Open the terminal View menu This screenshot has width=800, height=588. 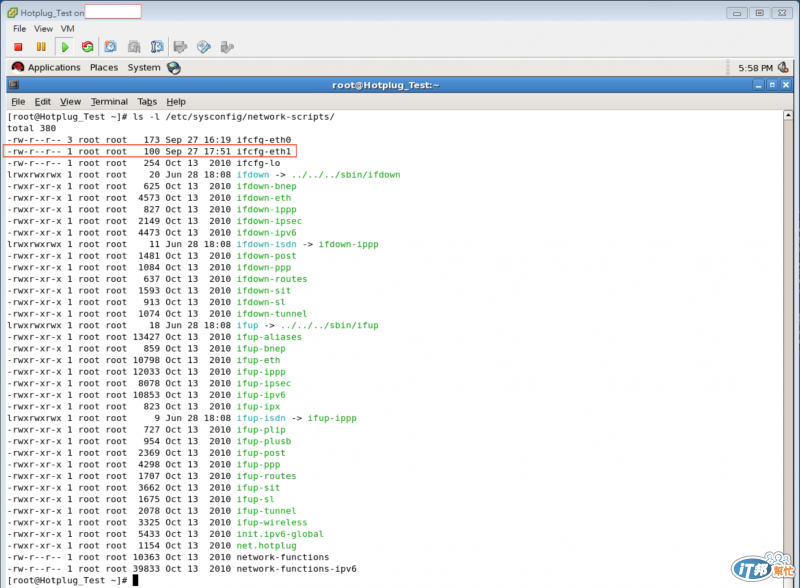point(70,102)
